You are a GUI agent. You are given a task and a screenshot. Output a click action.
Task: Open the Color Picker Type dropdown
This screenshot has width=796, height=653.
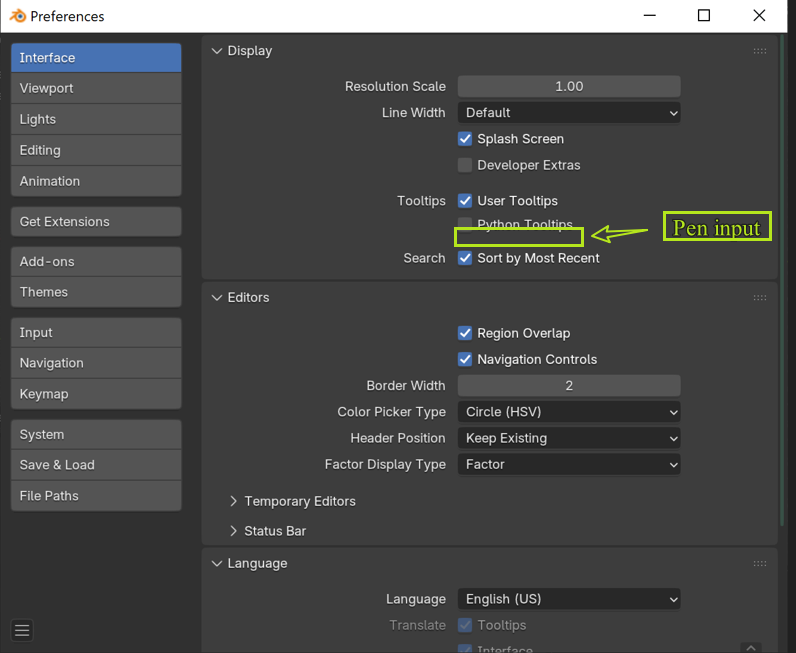point(569,412)
